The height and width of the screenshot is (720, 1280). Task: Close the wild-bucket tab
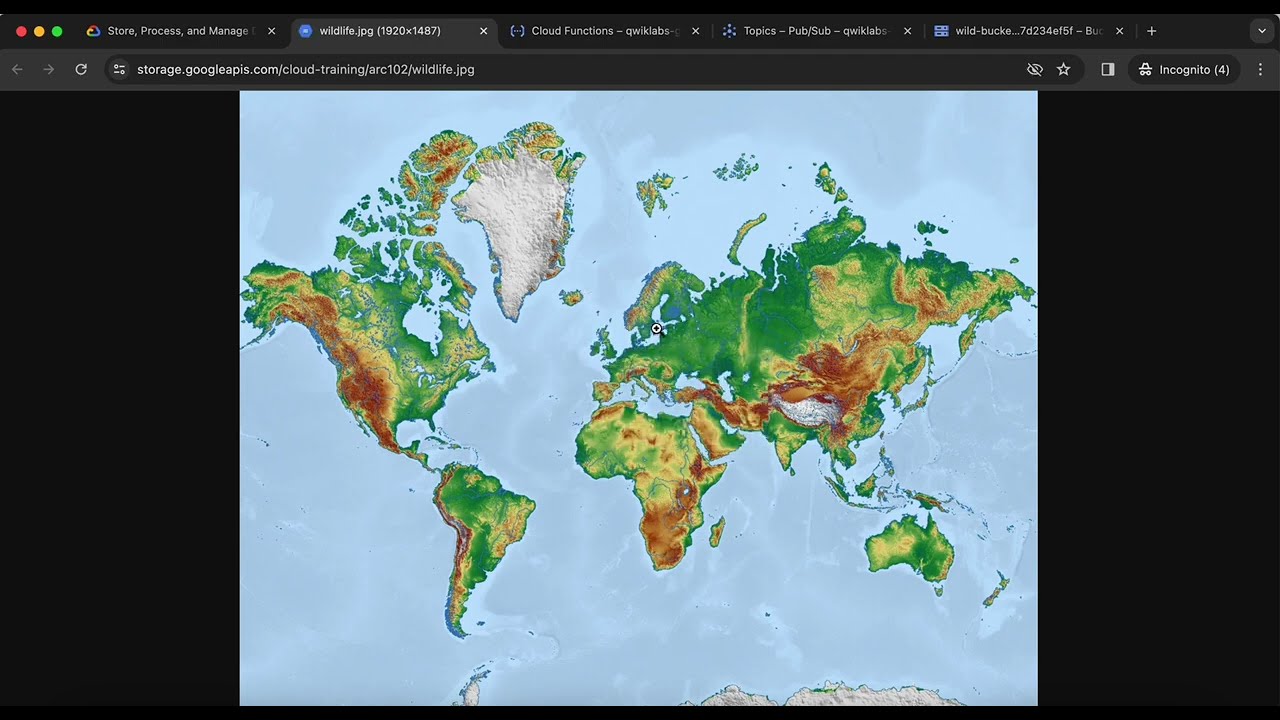point(1120,31)
